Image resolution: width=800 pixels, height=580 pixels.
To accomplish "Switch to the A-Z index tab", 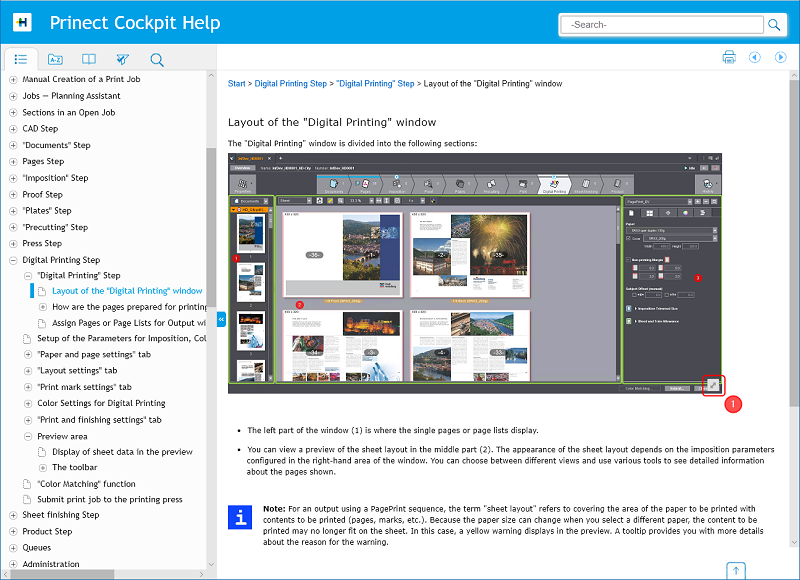I will click(55, 59).
